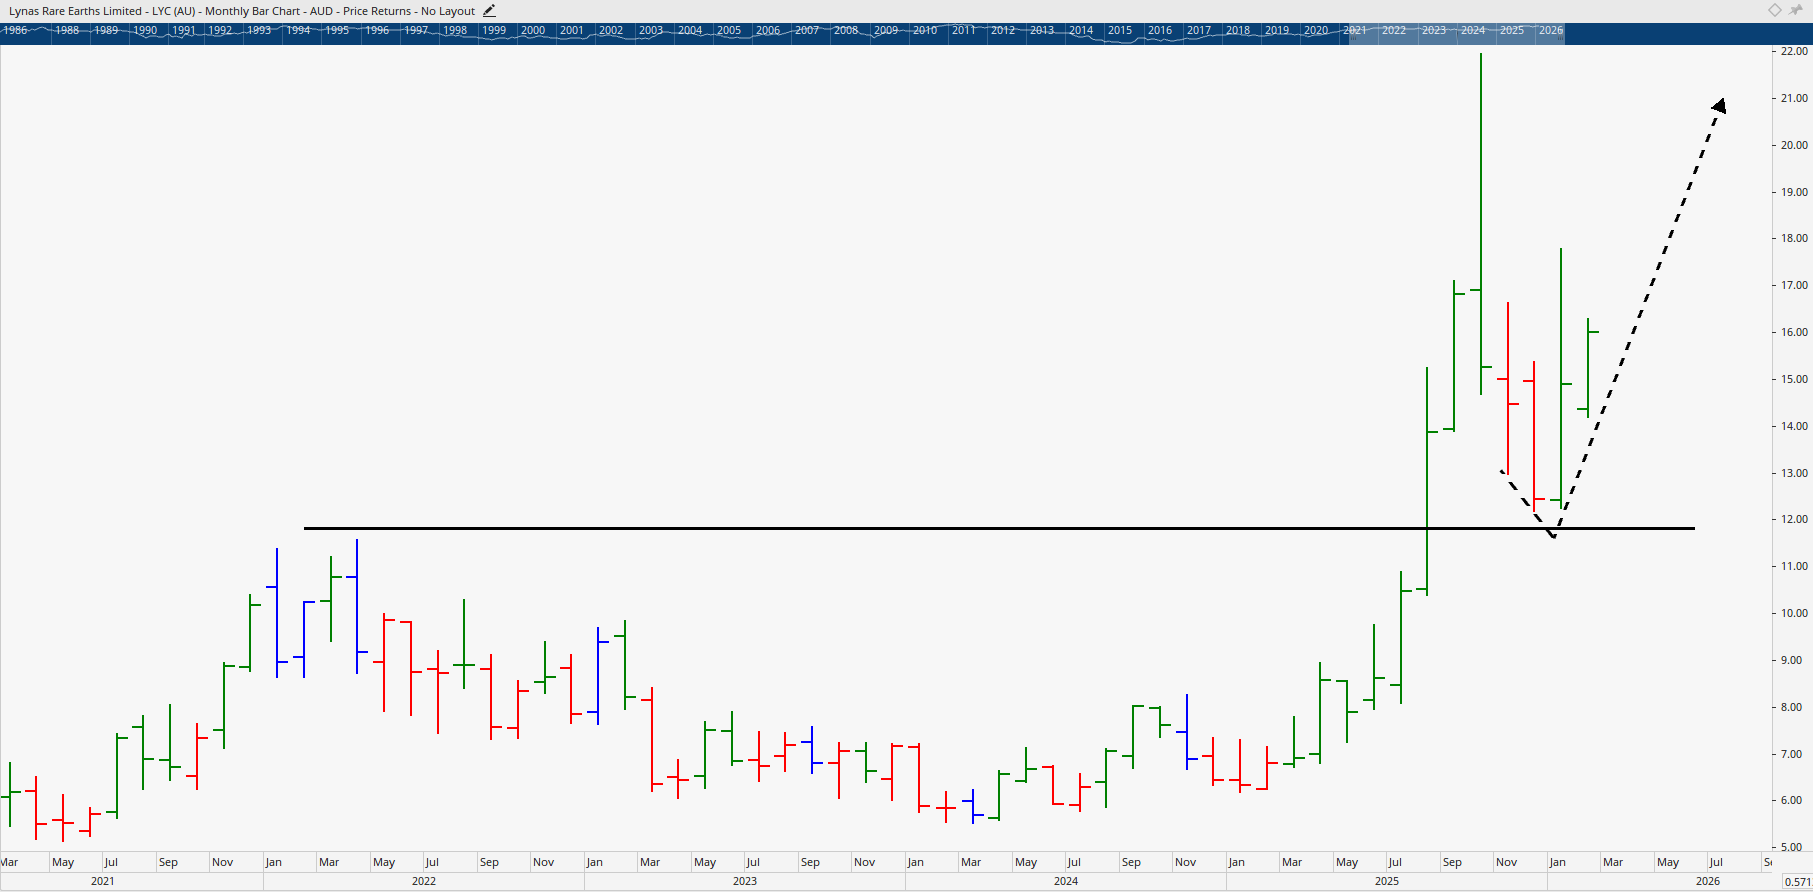Jump to 2018 in the year navigator
This screenshot has height=892, width=1813.
tap(1238, 30)
